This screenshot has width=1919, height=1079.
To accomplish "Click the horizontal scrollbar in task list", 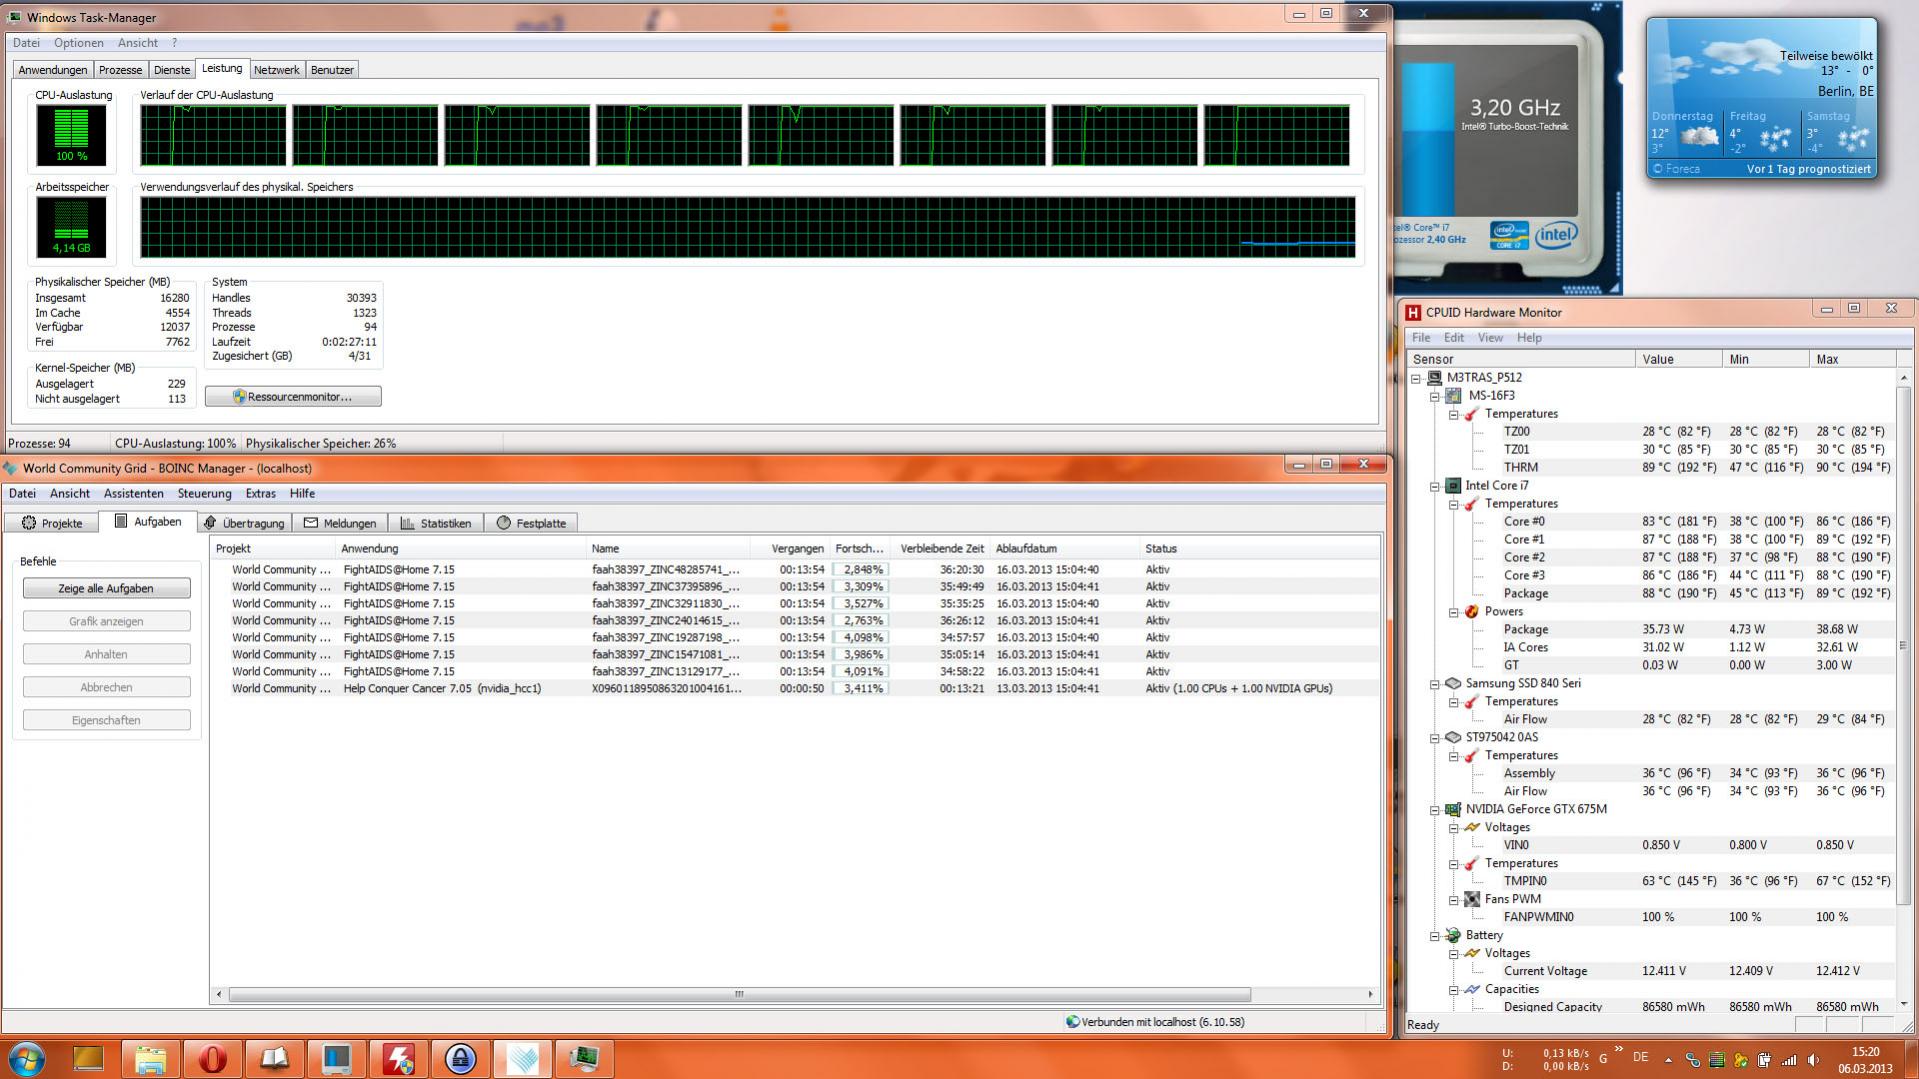I will coord(739,994).
